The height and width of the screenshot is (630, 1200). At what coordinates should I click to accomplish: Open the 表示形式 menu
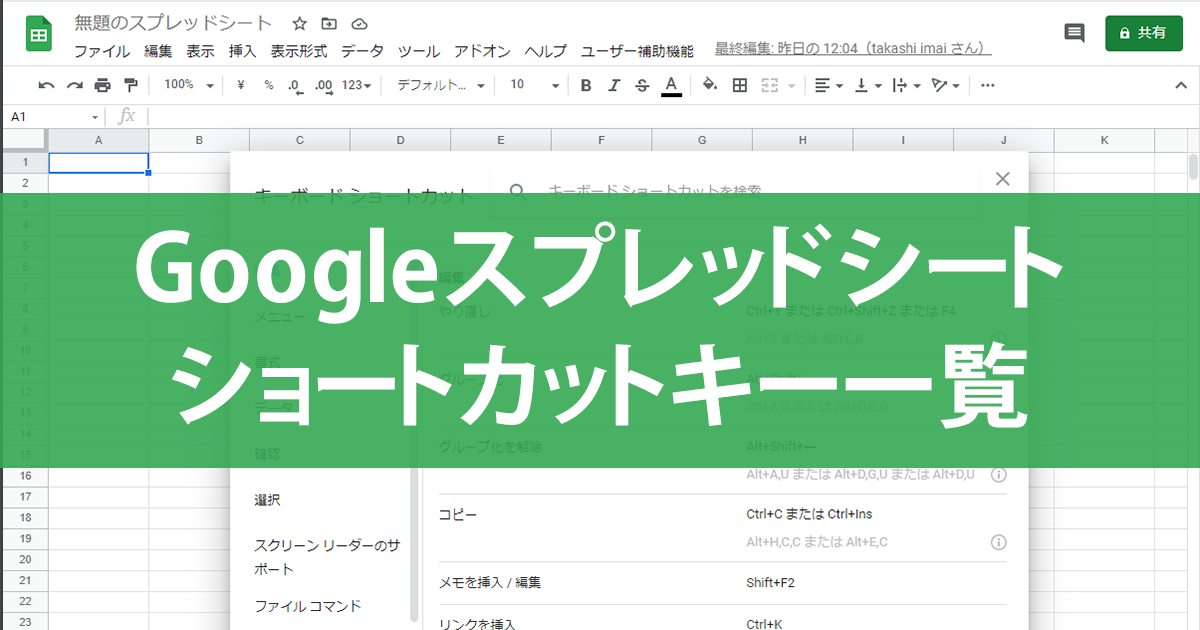[299, 51]
